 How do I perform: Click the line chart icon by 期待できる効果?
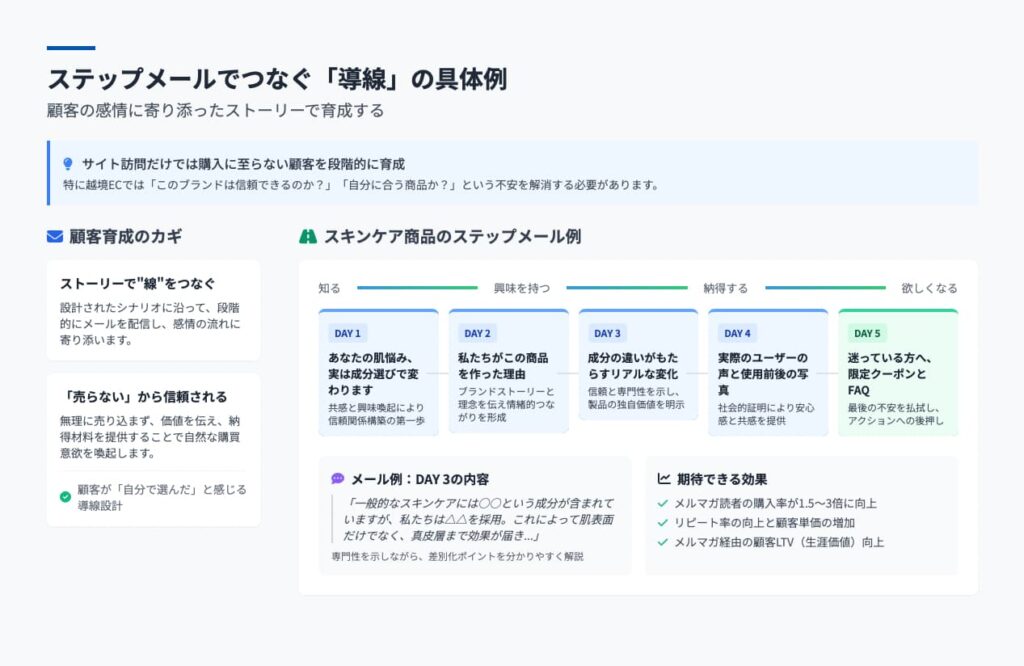pyautogui.click(x=663, y=479)
